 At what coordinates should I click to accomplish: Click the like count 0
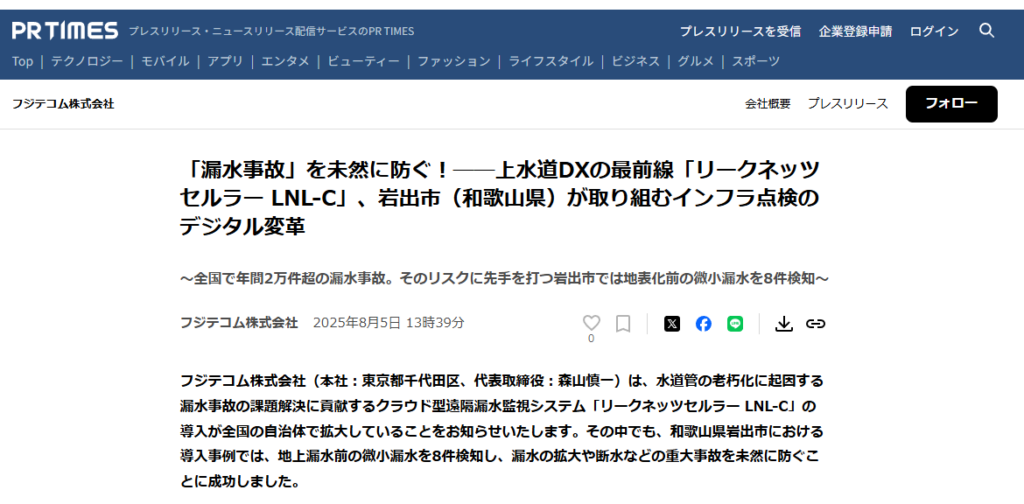click(591, 339)
